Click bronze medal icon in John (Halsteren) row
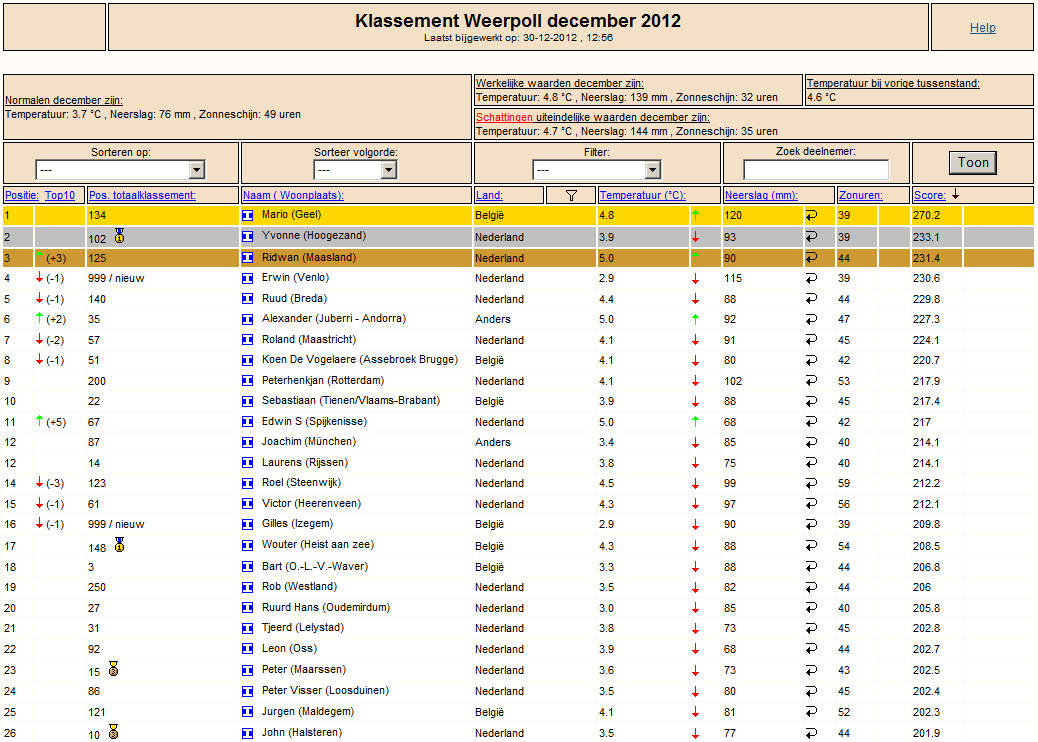The image size is (1038, 742). pyautogui.click(x=114, y=731)
